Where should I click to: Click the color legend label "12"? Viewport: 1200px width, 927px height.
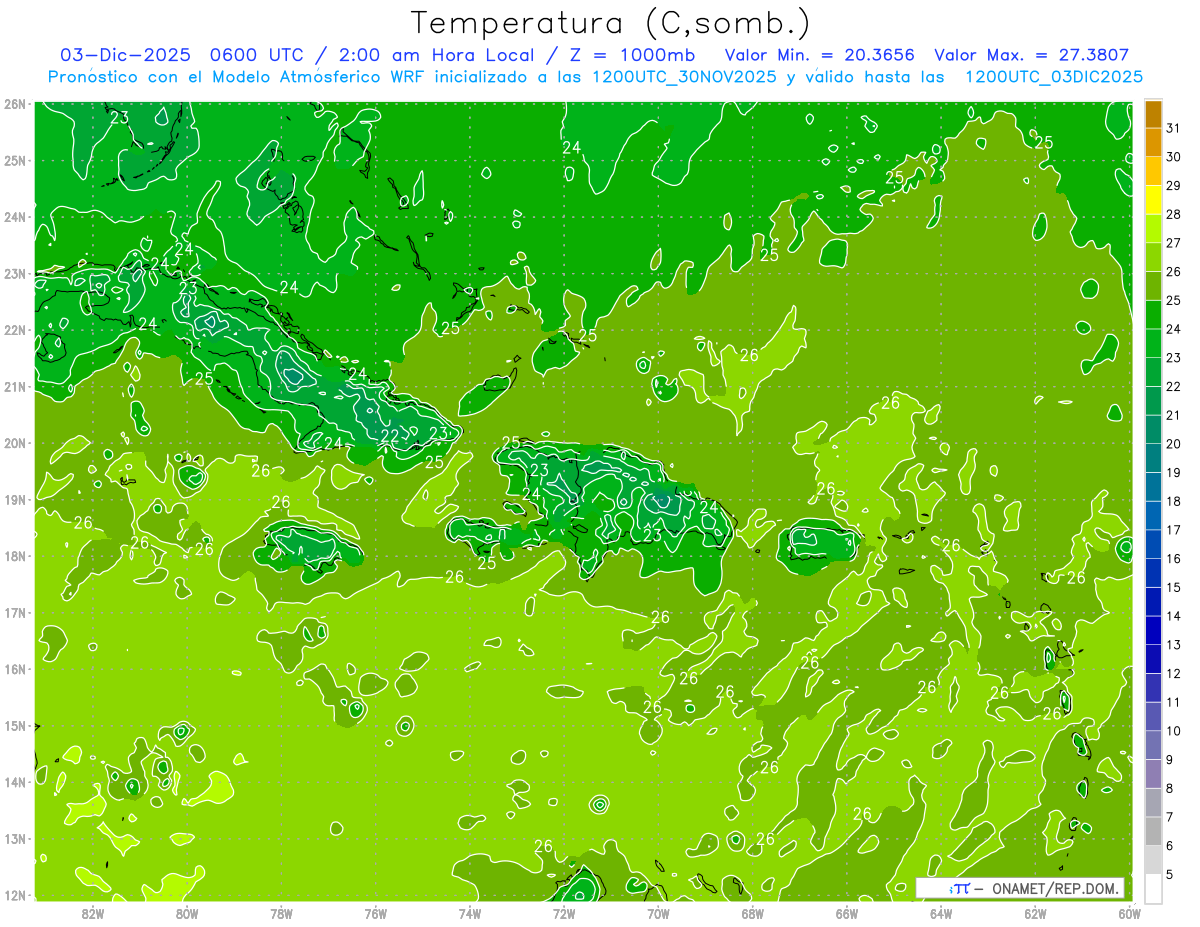(x=1173, y=673)
